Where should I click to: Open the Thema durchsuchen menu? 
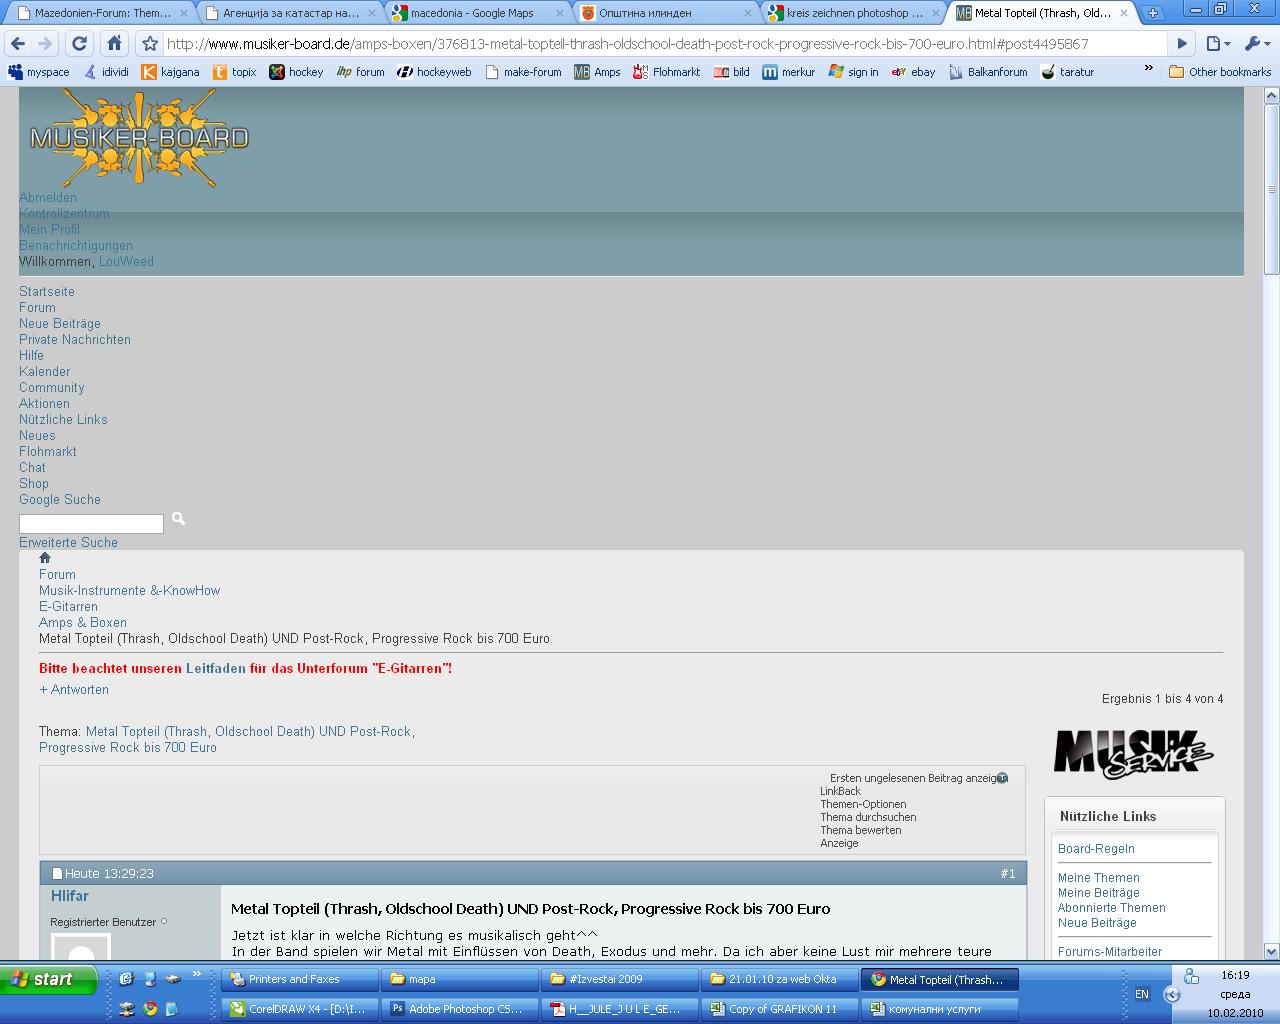pos(868,817)
